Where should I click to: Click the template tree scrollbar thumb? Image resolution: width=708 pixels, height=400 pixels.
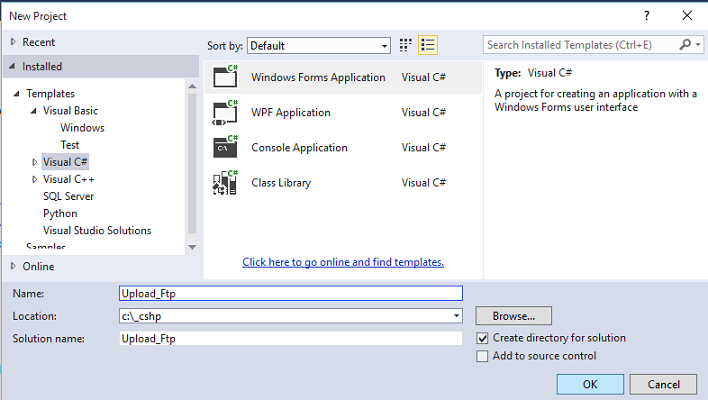(192, 163)
